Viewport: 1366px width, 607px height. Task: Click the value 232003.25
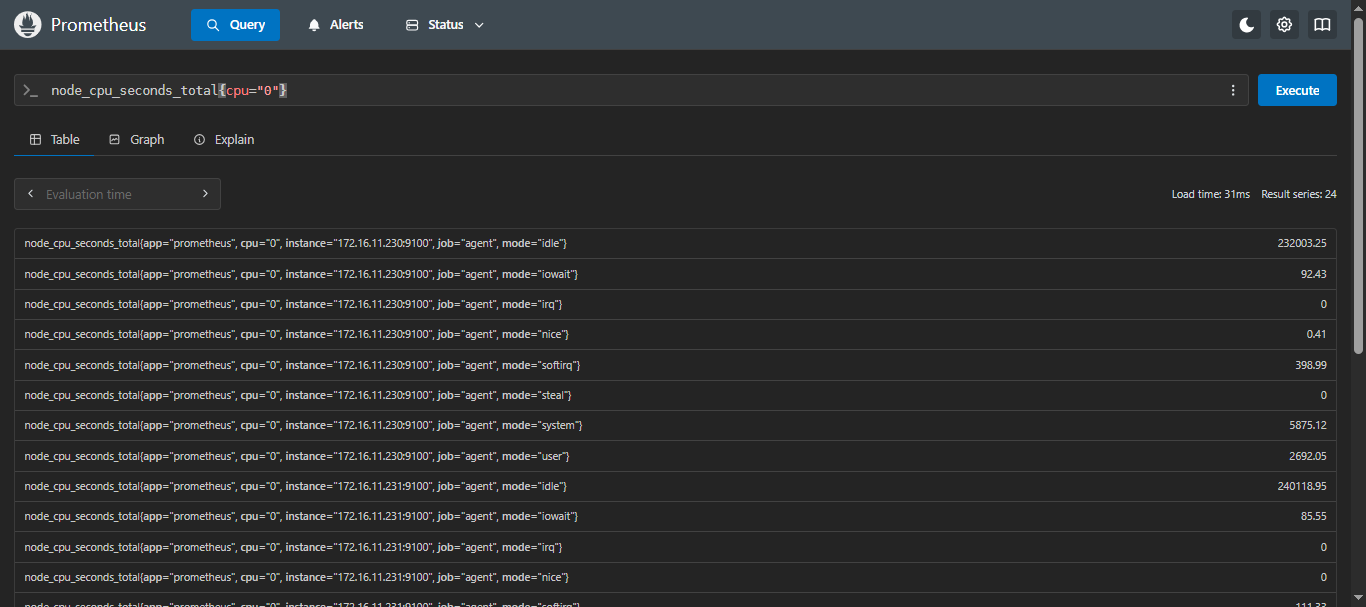[x=1302, y=243]
